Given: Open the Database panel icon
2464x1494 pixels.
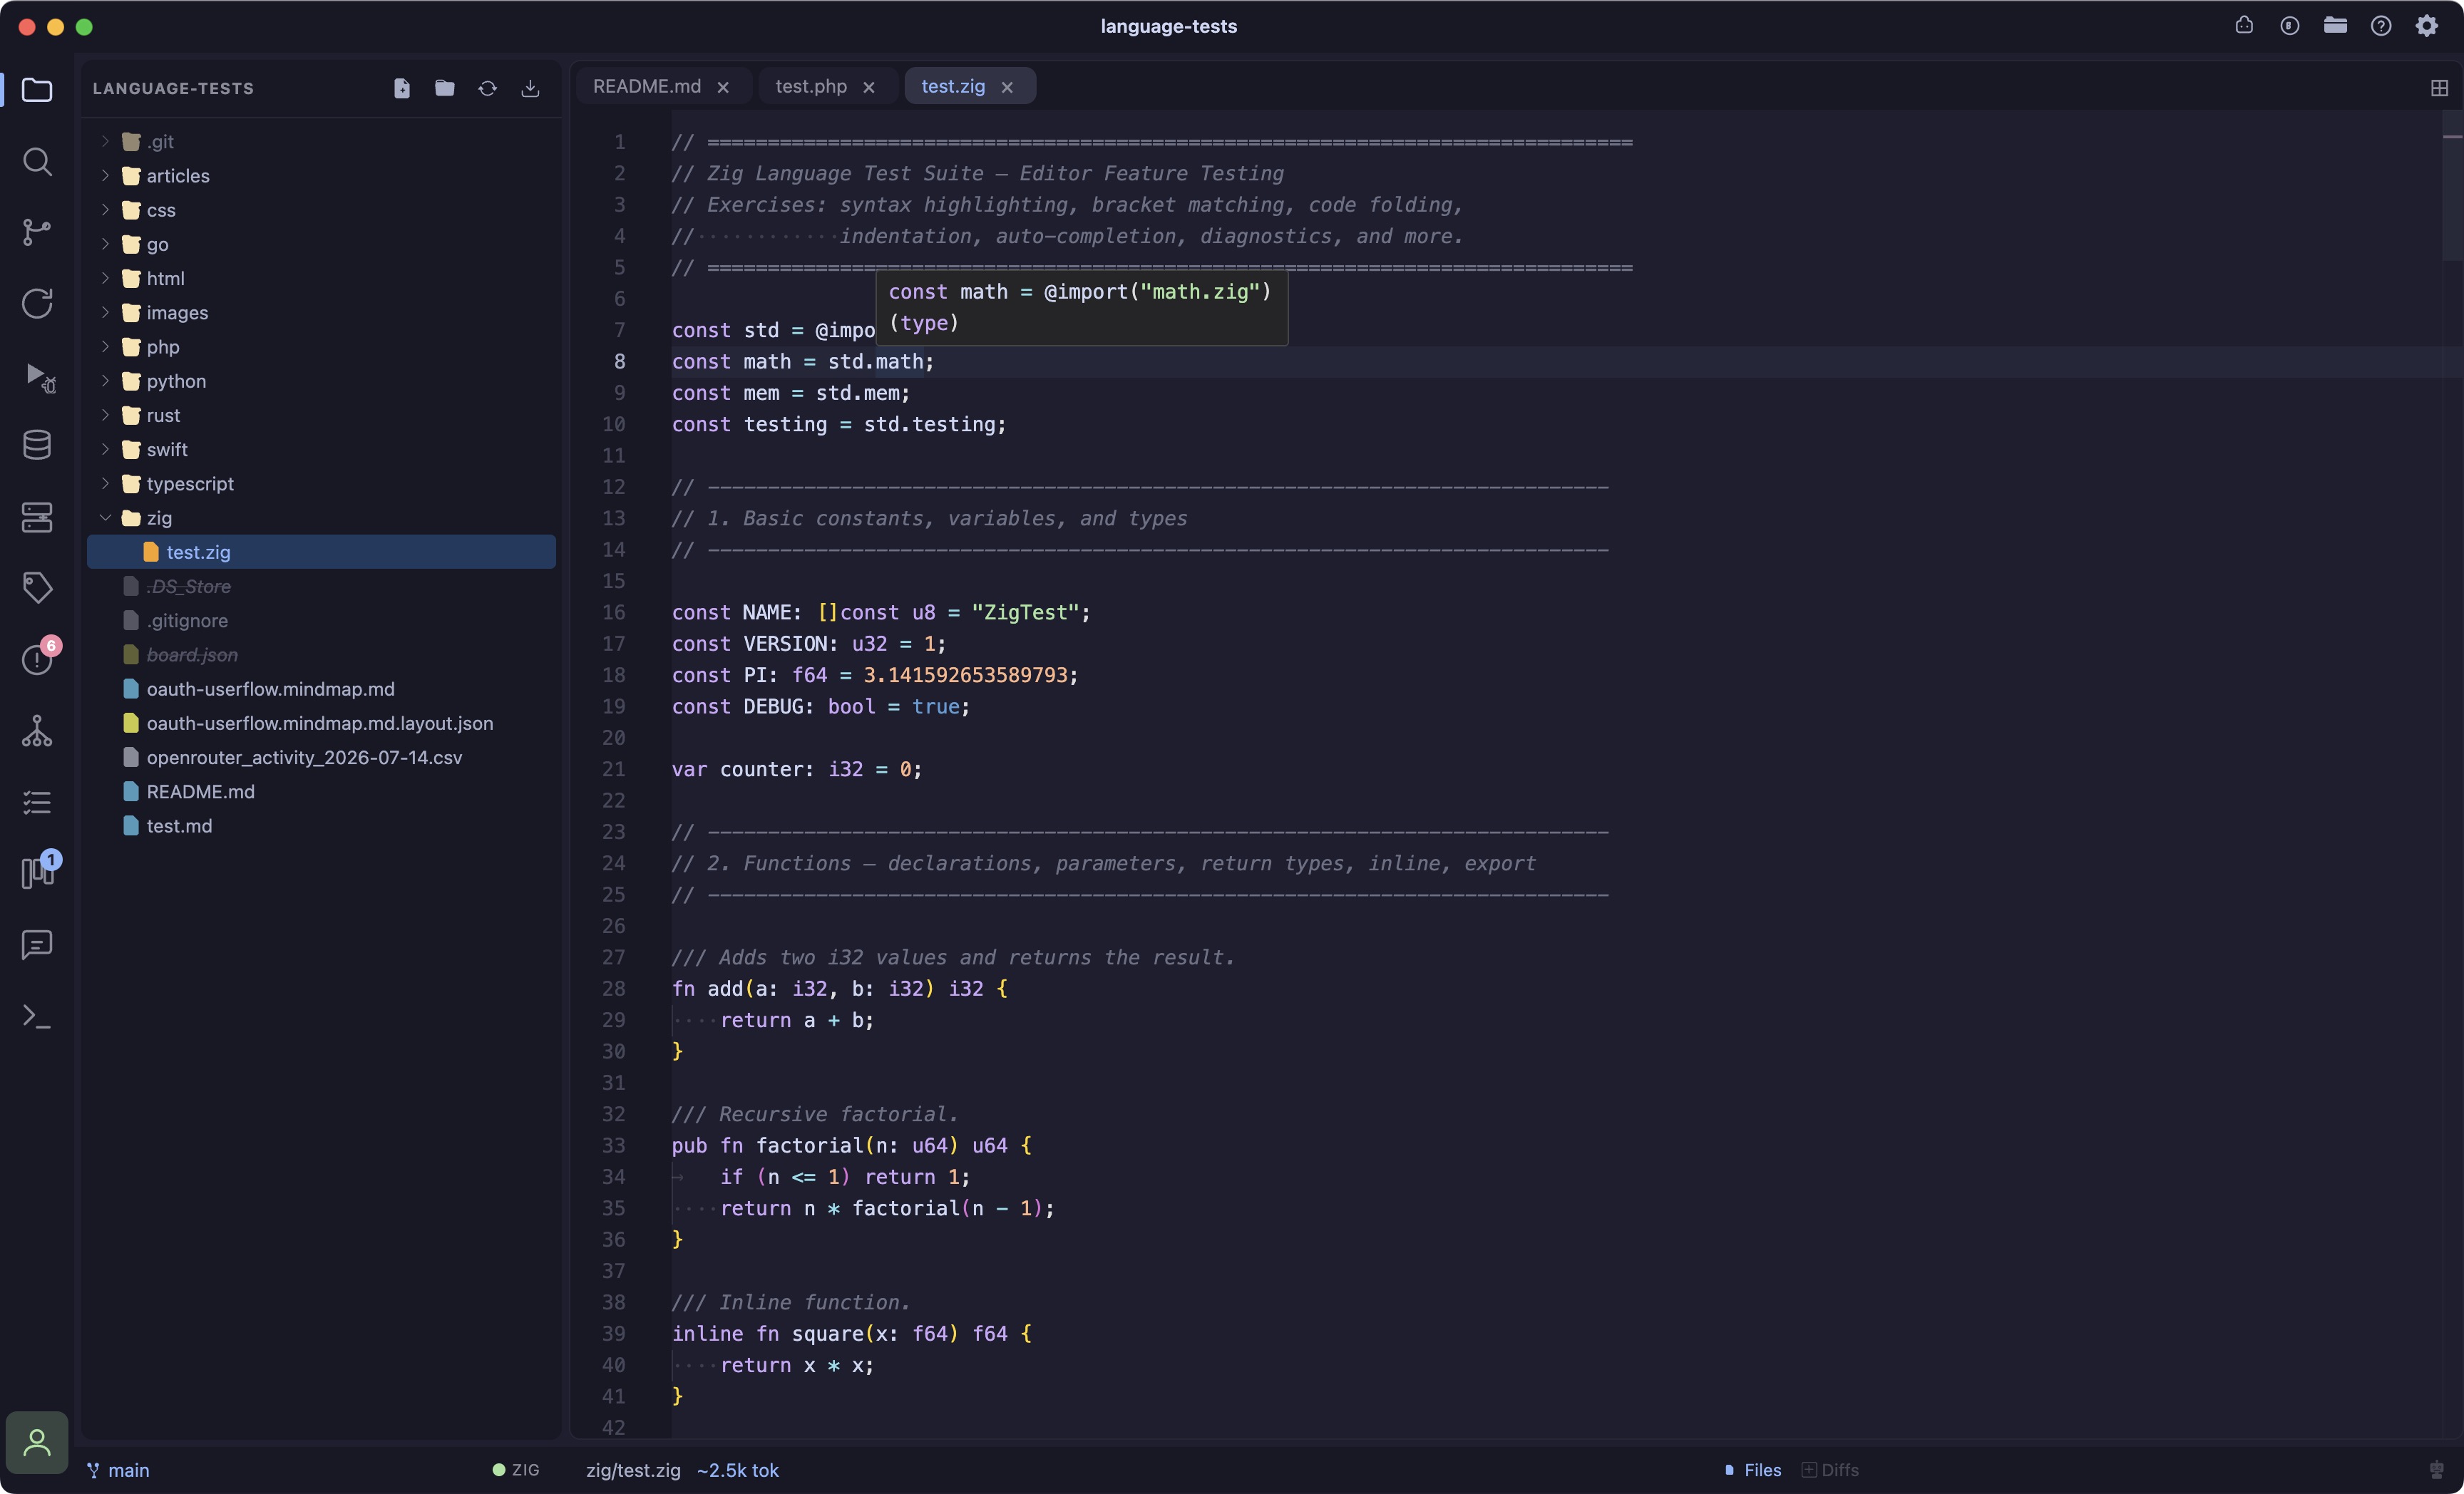Looking at the screenshot, I should point(37,446).
